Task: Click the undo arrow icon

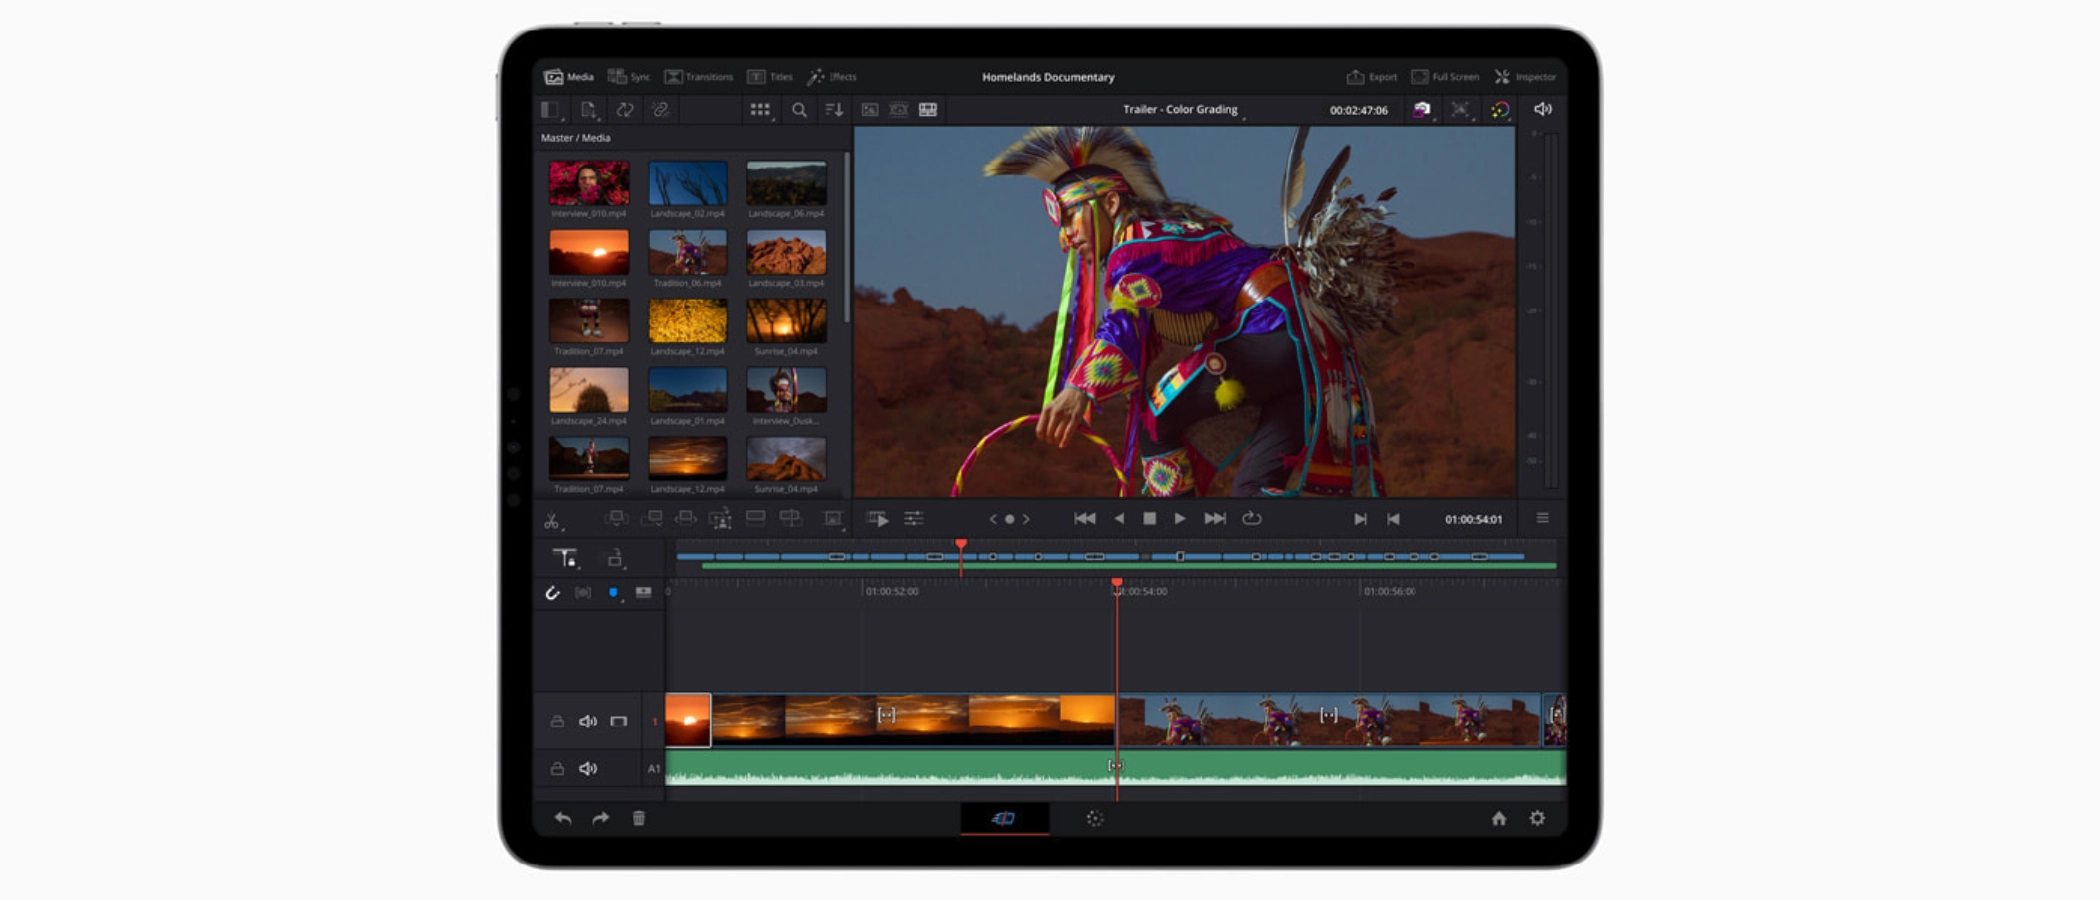Action: click(563, 818)
